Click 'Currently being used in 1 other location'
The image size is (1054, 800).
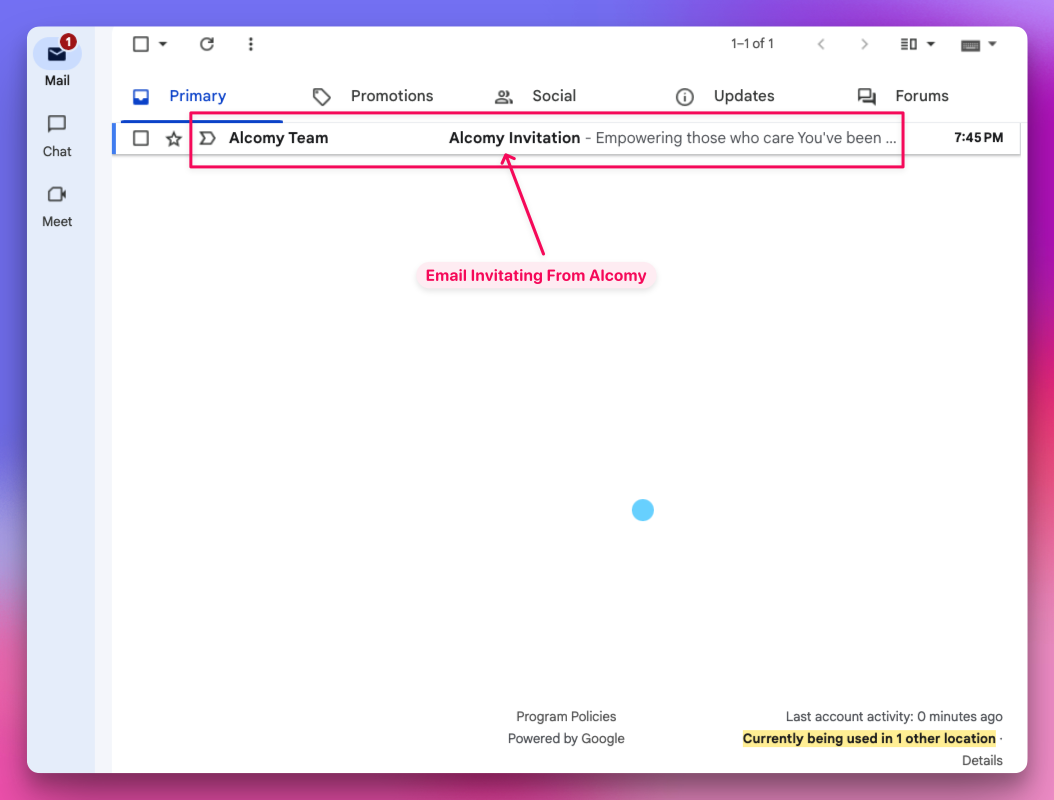pyautogui.click(x=868, y=738)
